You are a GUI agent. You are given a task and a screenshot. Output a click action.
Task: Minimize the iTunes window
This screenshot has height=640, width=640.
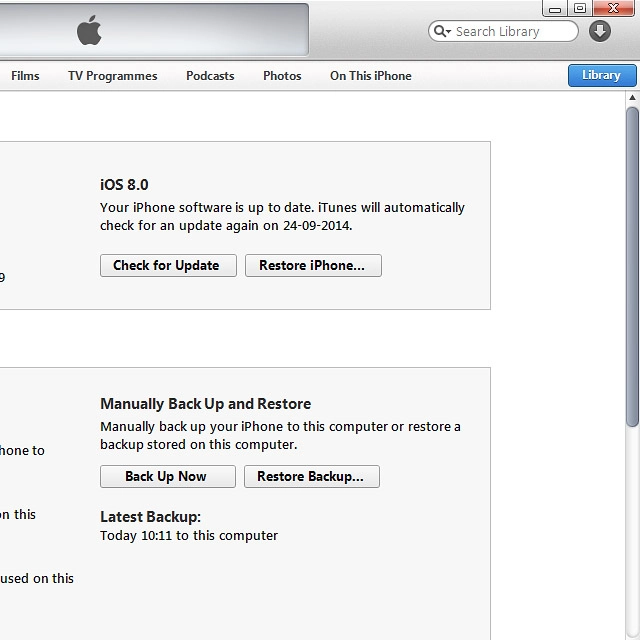click(556, 8)
